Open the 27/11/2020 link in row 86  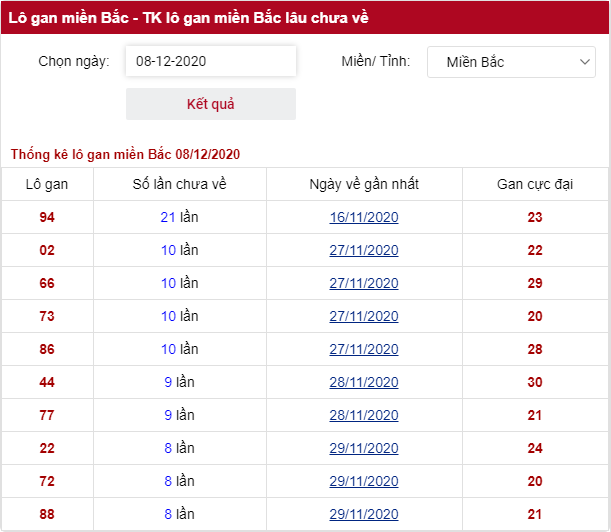pyautogui.click(x=364, y=349)
